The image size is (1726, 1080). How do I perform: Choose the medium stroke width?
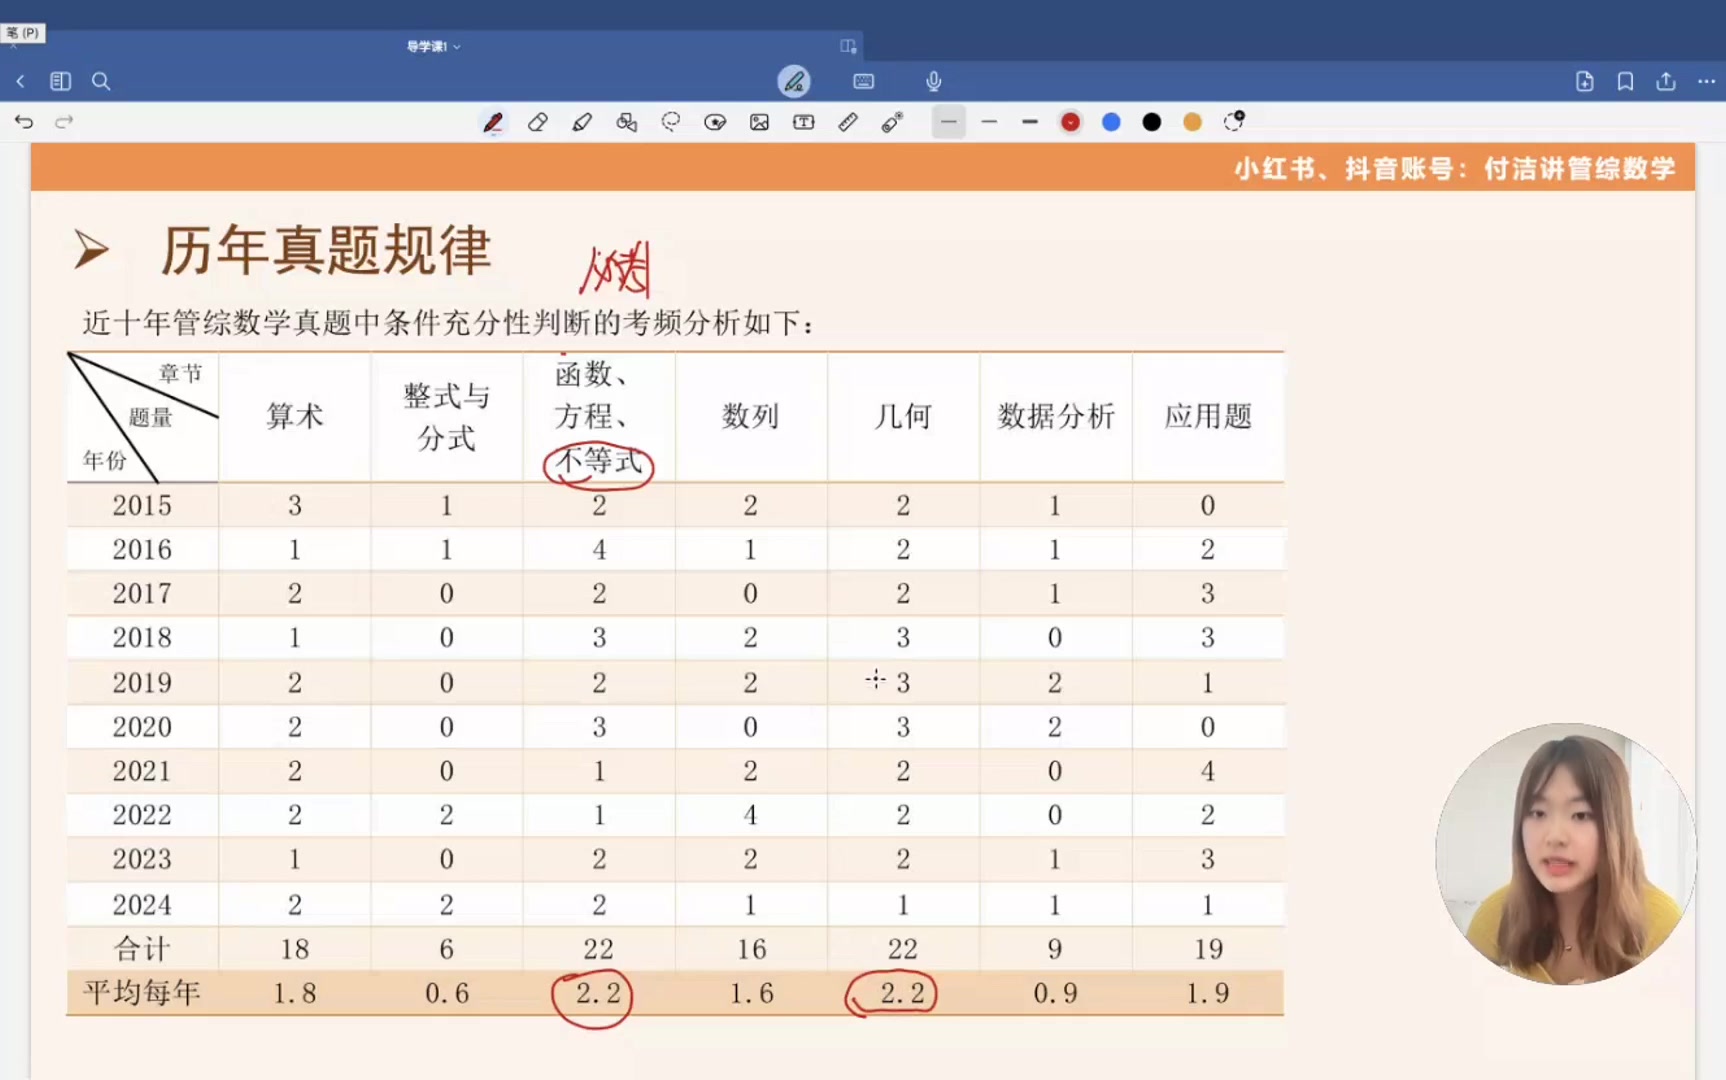[x=989, y=122]
